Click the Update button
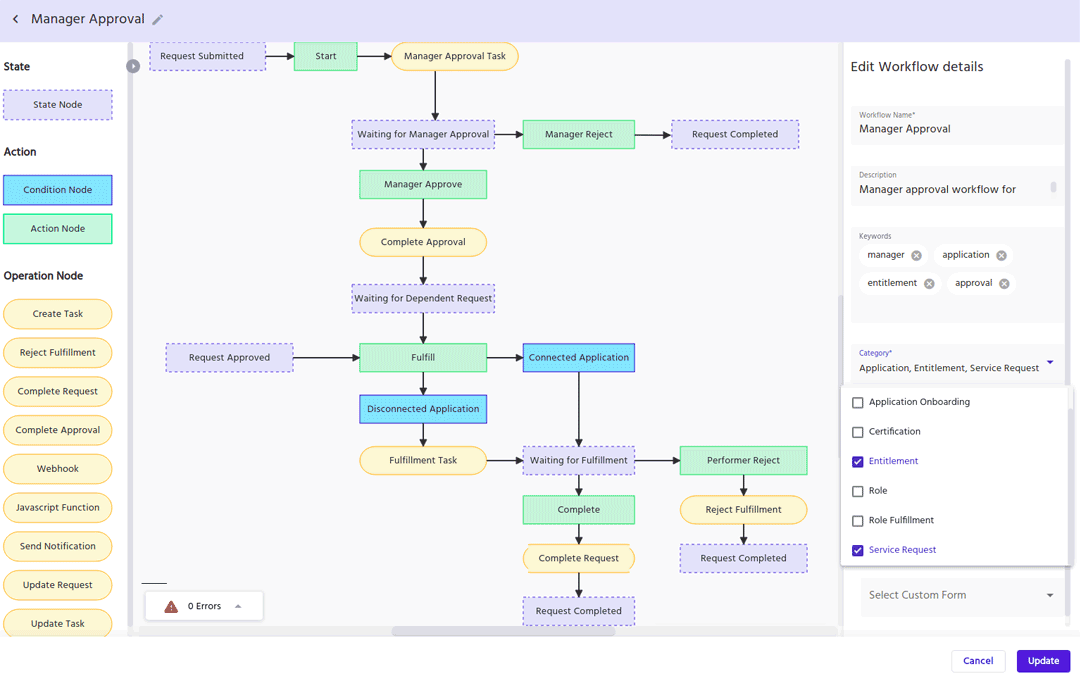The image size is (1080, 685). click(x=1043, y=661)
